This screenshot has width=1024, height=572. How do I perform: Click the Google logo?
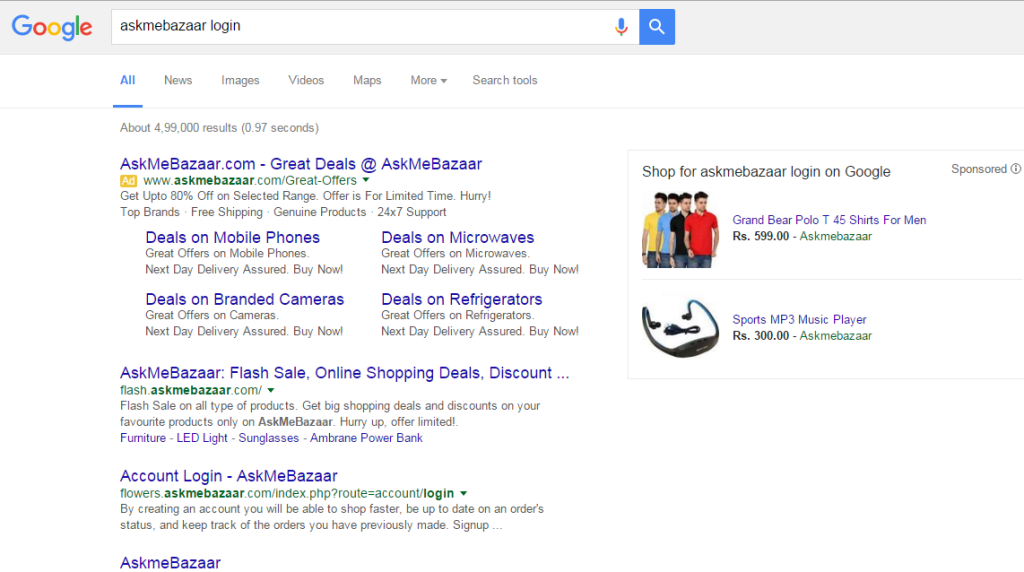click(x=52, y=27)
